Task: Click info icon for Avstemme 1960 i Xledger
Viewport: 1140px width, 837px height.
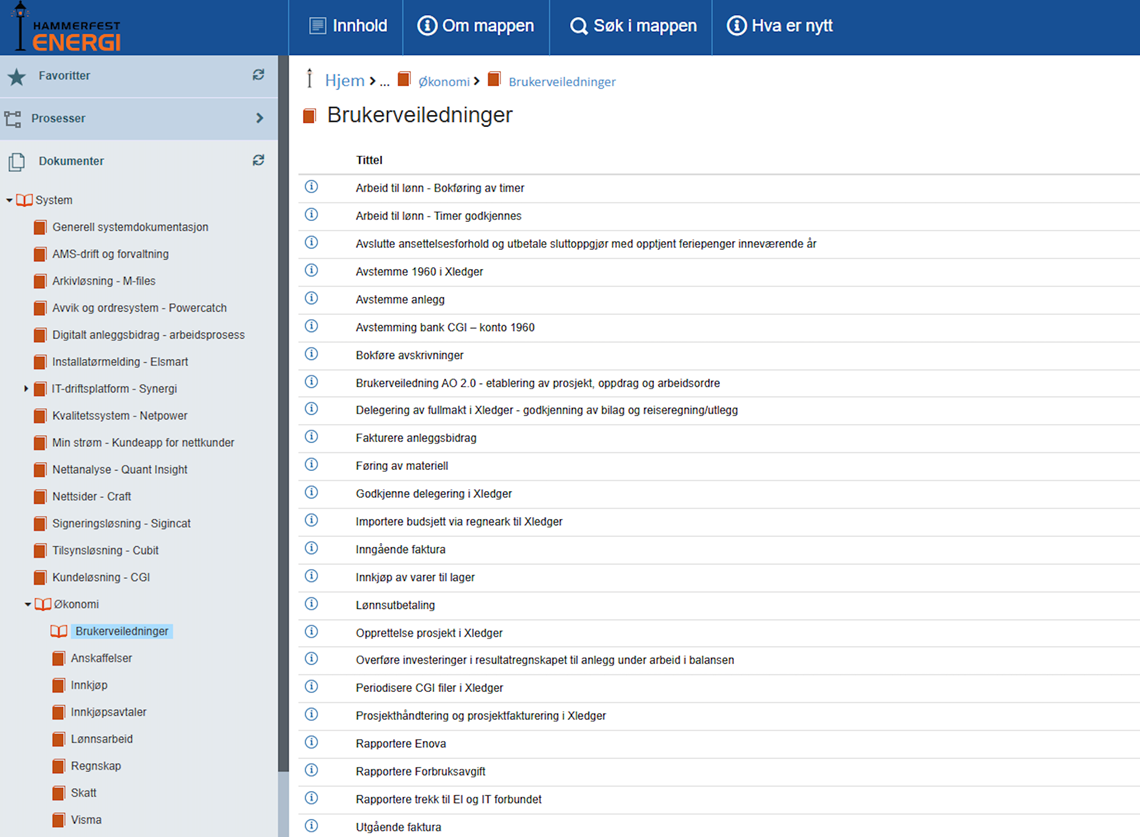Action: tap(311, 271)
